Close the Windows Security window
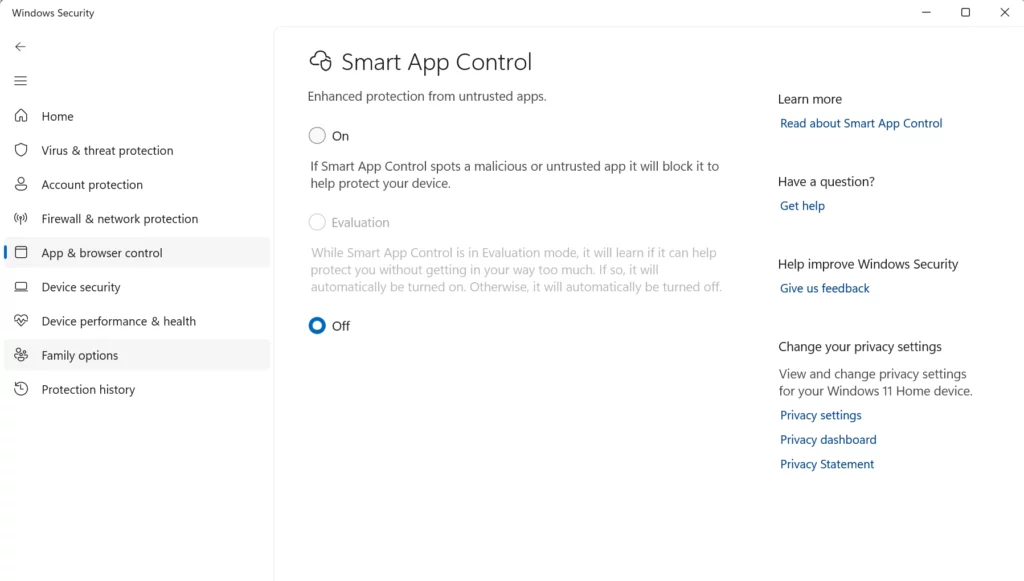Screen dimensions: 1024x581 (x=1004, y=12)
